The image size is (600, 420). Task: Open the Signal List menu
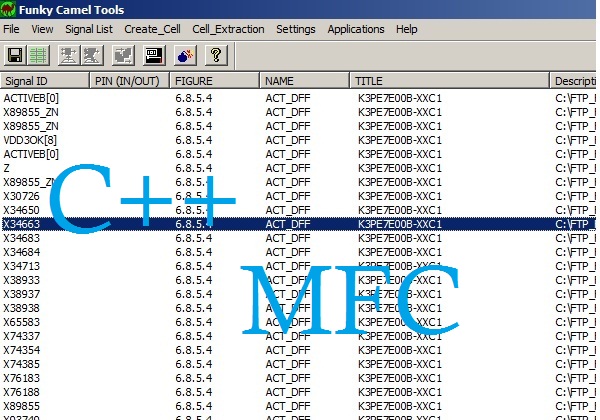point(89,29)
